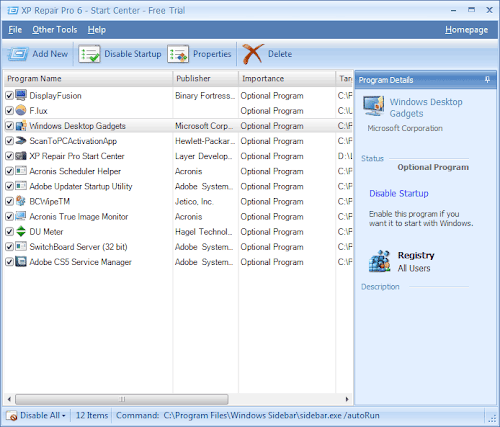
Task: Click the scrollbar left arrow
Action: point(9,399)
